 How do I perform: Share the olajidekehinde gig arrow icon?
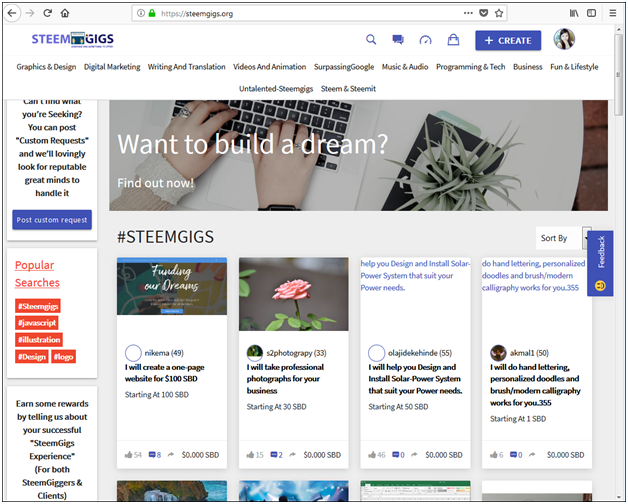pos(414,455)
